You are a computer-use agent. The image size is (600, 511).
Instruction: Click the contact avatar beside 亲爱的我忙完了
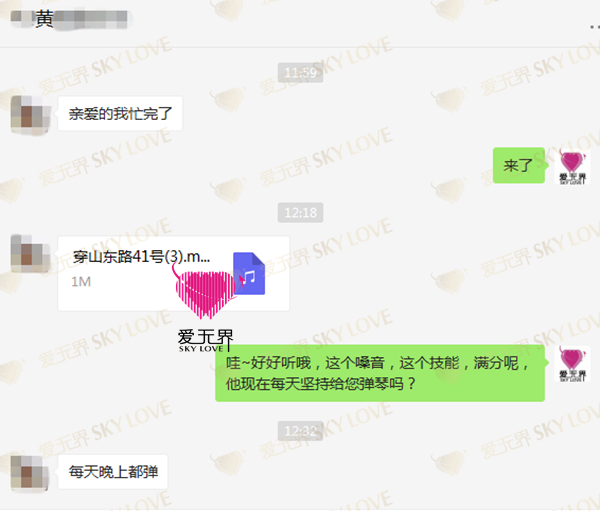30,114
